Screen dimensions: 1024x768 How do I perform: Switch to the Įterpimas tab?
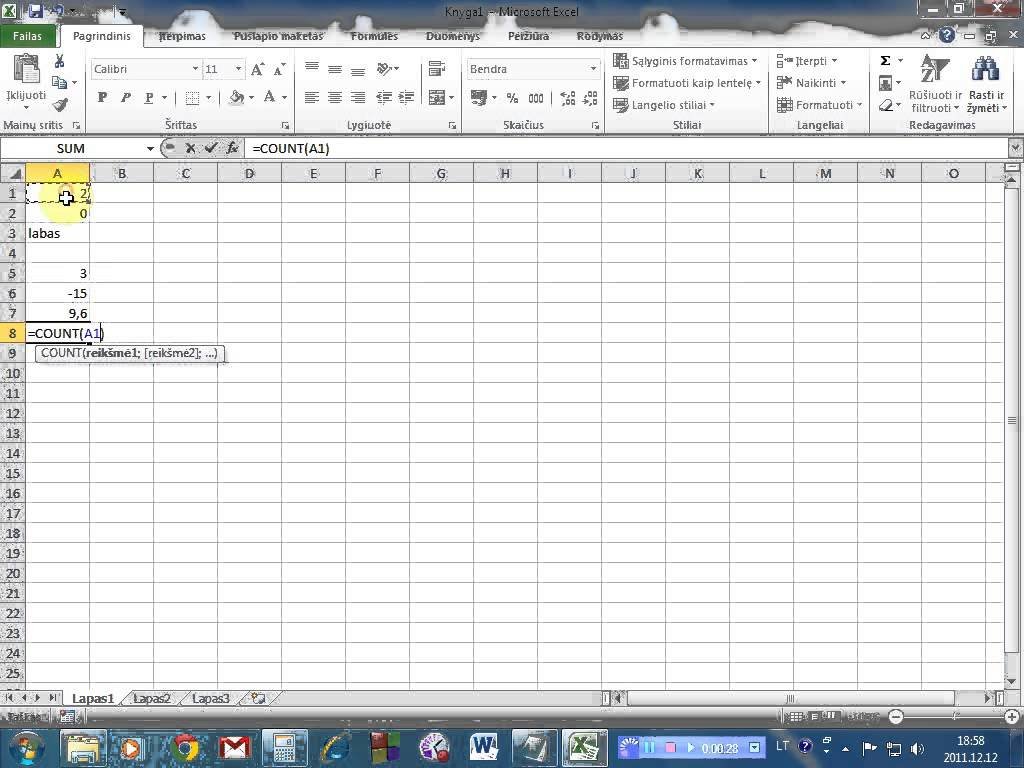[x=182, y=37]
